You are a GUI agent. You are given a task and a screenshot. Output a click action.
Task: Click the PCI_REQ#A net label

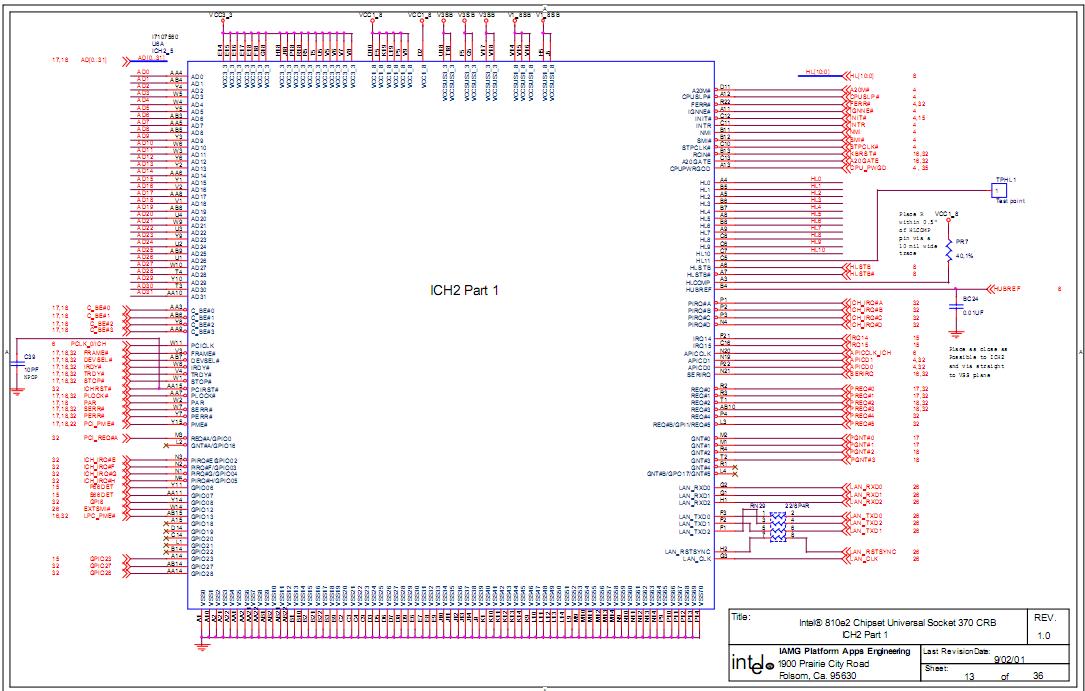[102, 438]
